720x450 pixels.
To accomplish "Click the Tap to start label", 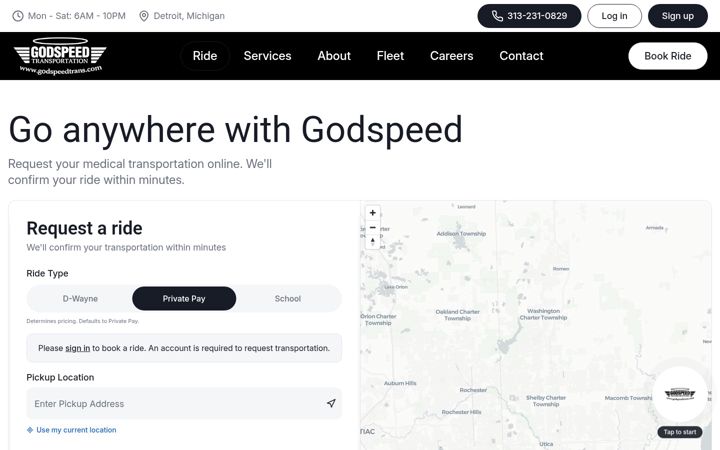I will 680,432.
